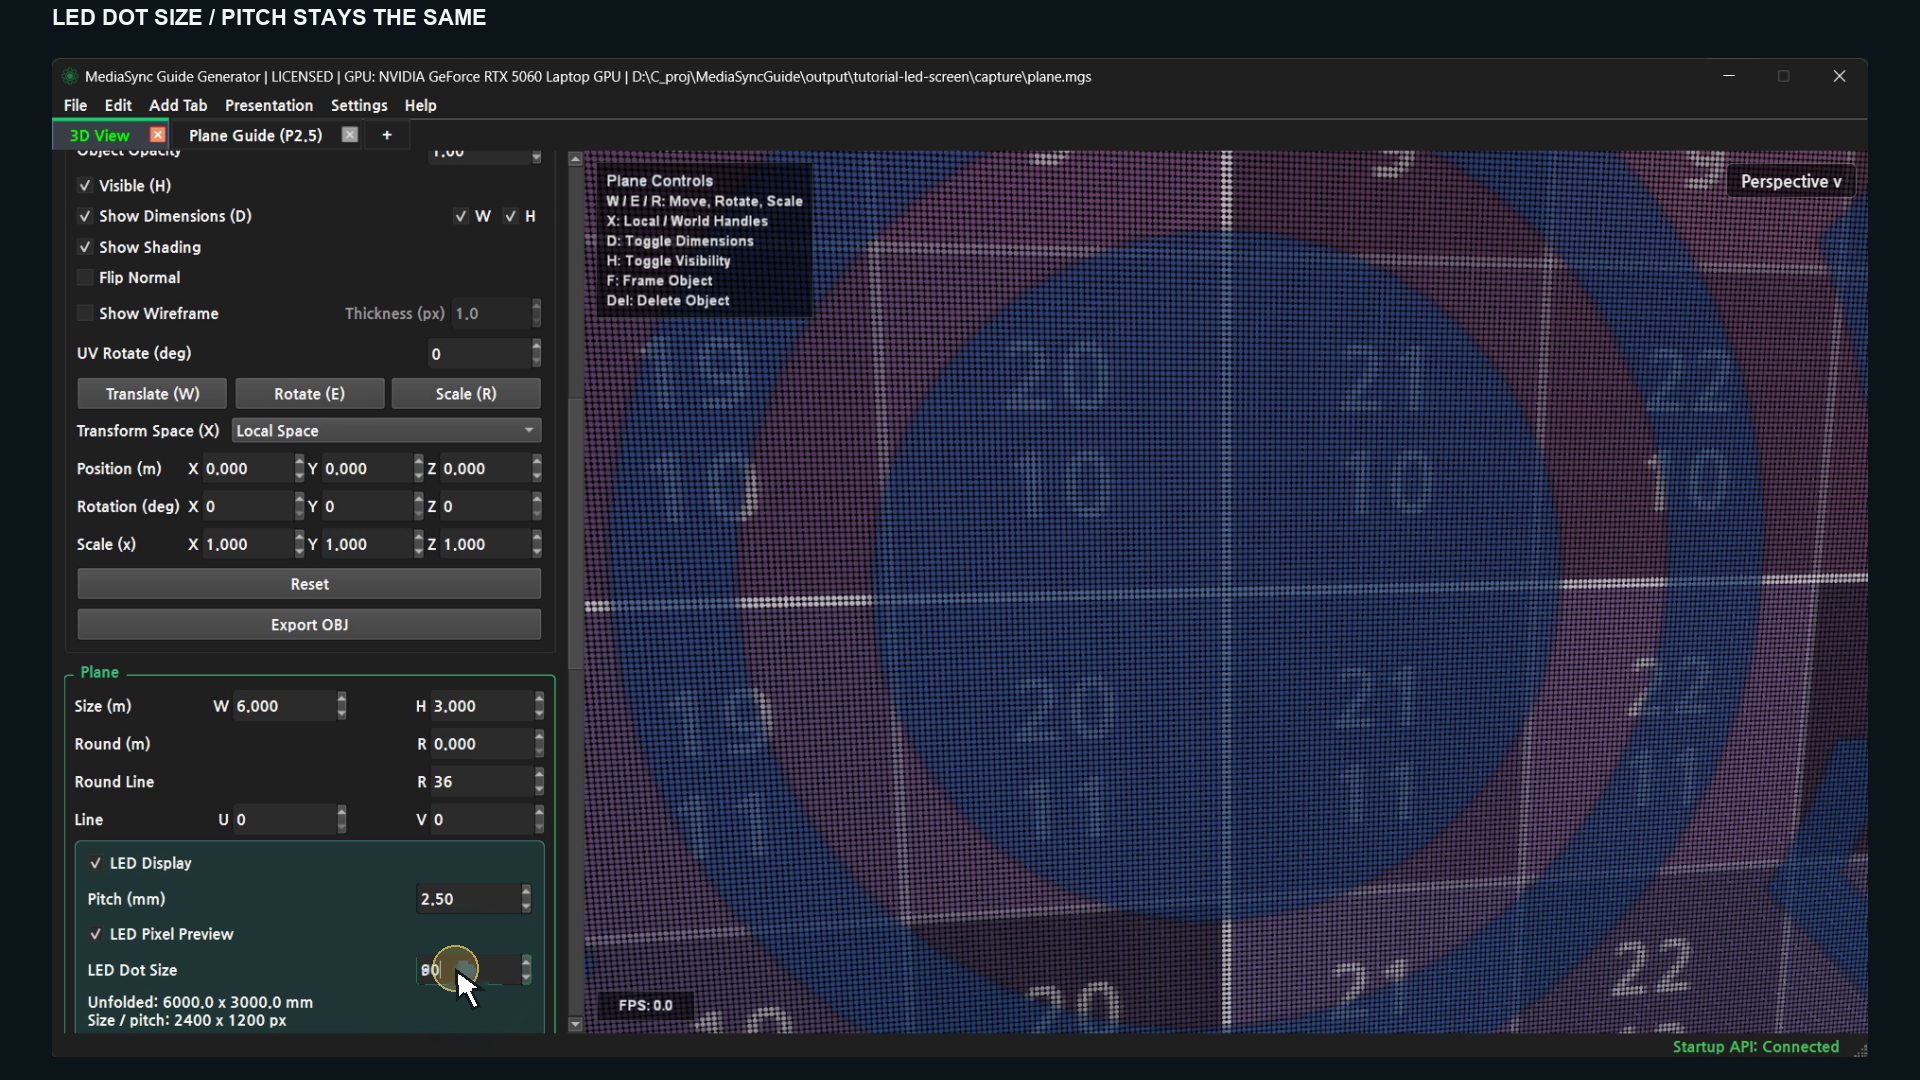Click the Pitch (mm) stepper arrows
Screen dimensions: 1920x1080
(x=526, y=899)
